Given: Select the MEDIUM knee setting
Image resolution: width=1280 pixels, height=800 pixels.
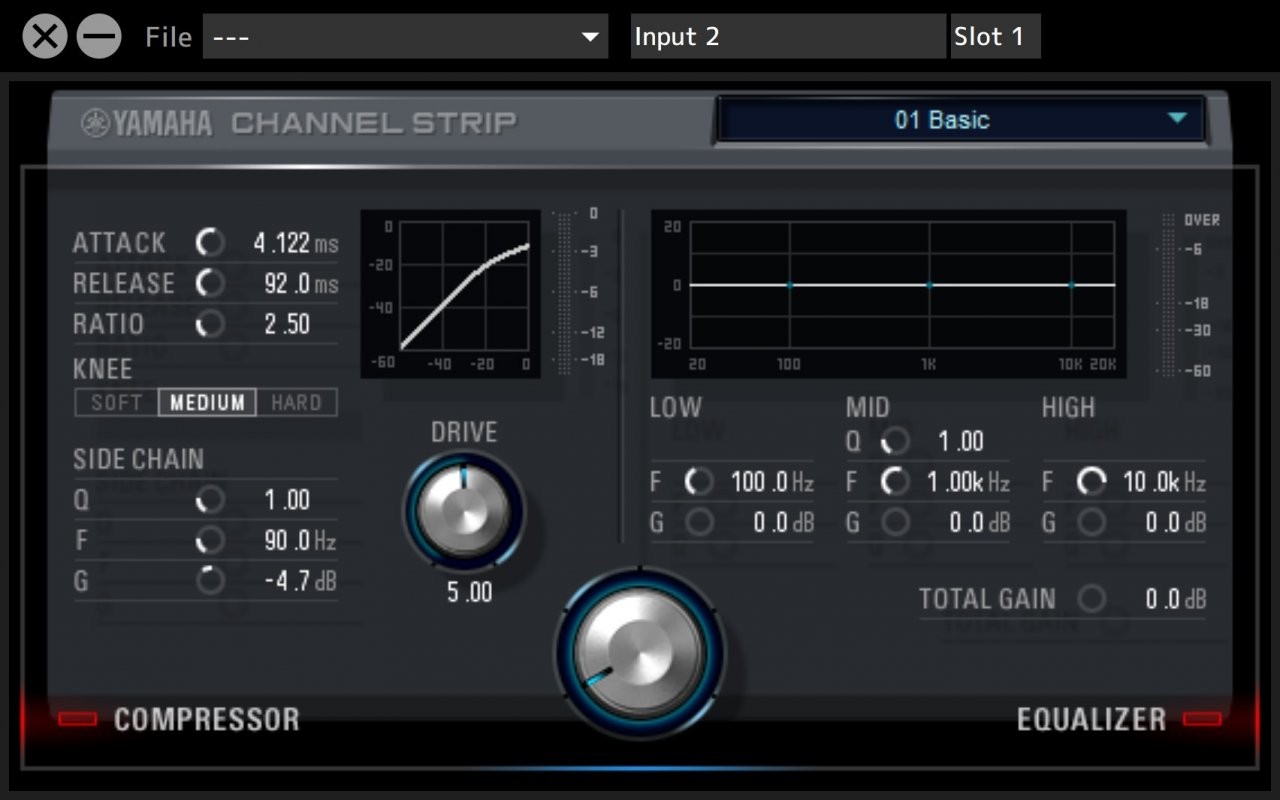Looking at the screenshot, I should click(x=207, y=403).
